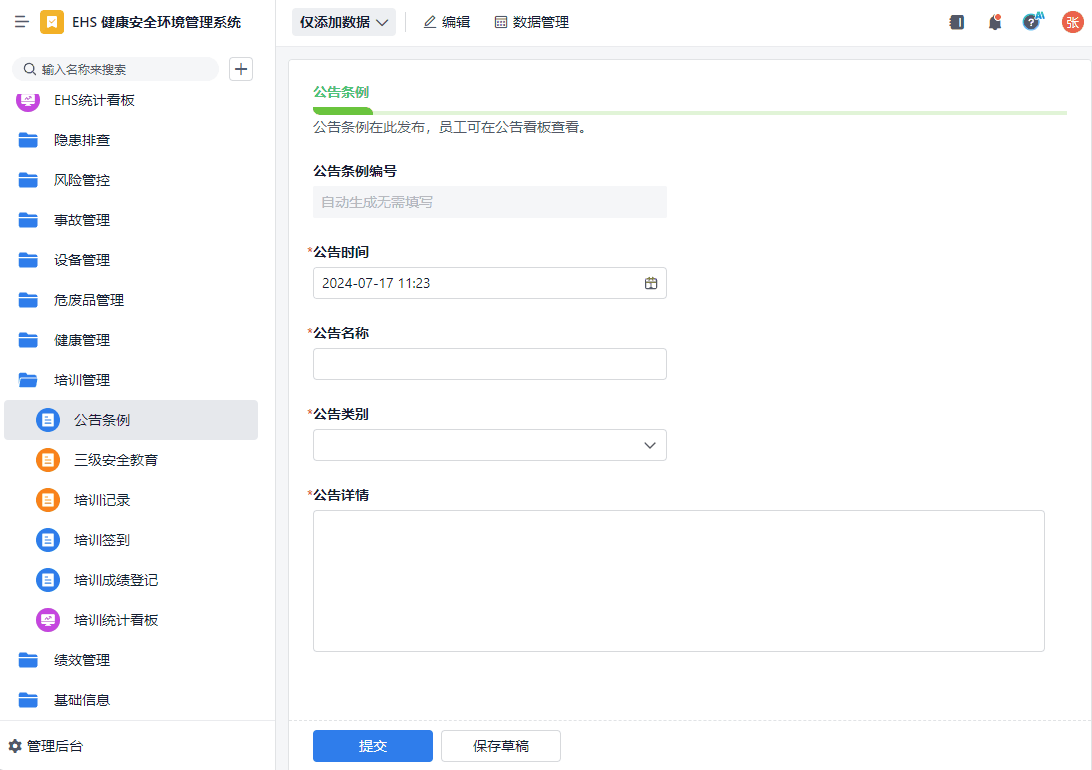Image resolution: width=1092 pixels, height=770 pixels.
Task: Click the 培训统计看板 purple dashboard icon
Action: pyautogui.click(x=48, y=620)
